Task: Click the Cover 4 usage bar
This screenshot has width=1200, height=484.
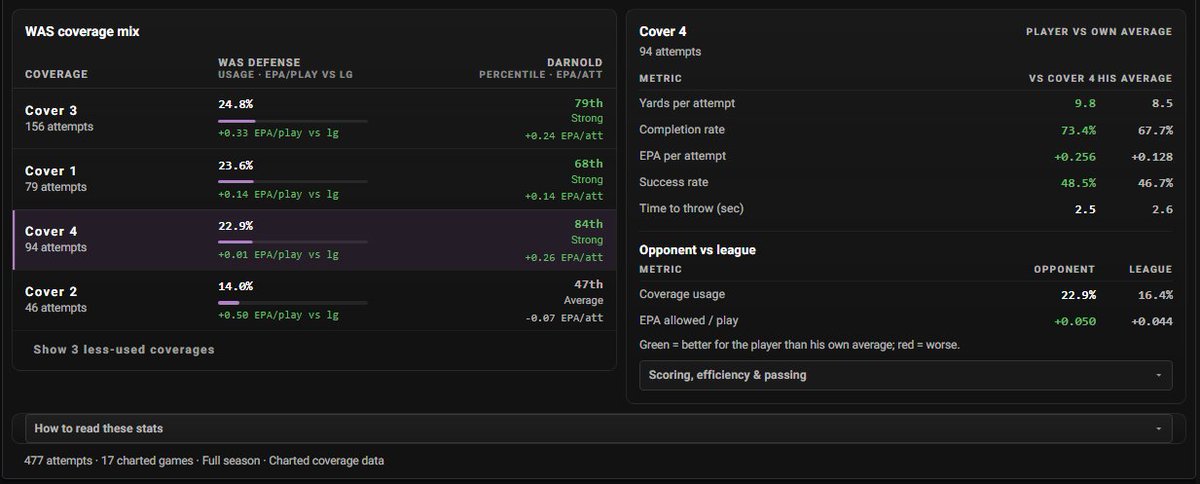Action: (292, 242)
